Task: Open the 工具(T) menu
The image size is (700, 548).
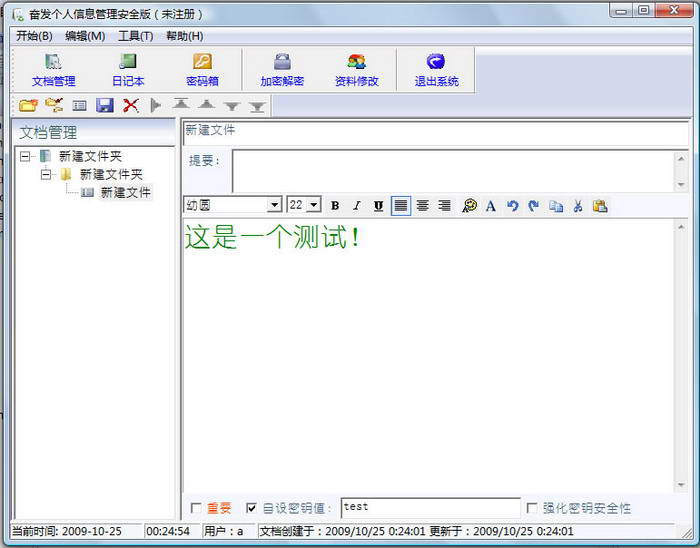Action: [x=136, y=36]
